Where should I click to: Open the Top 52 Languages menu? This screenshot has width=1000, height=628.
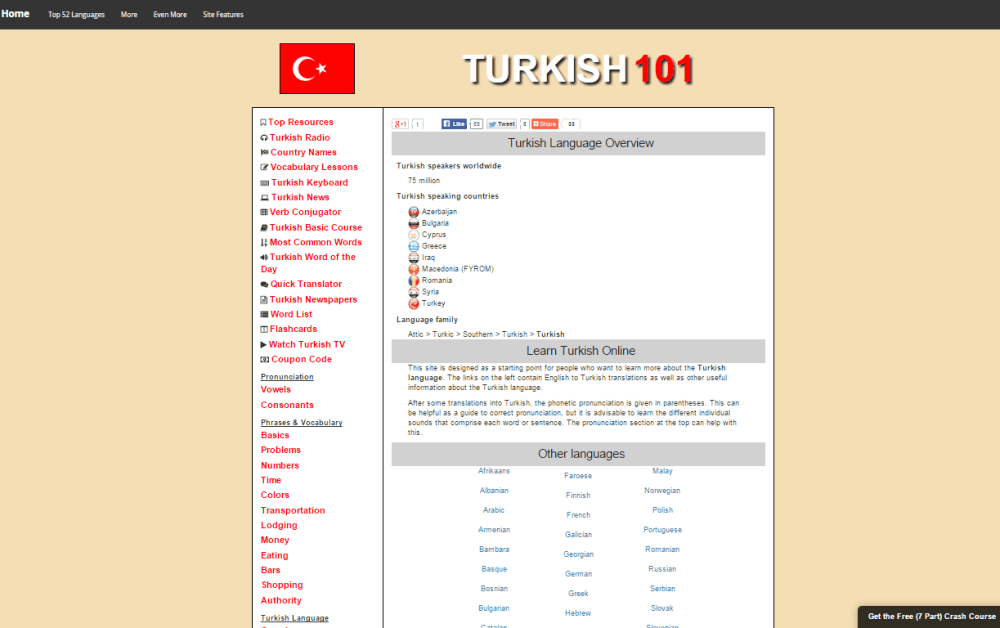click(x=77, y=14)
